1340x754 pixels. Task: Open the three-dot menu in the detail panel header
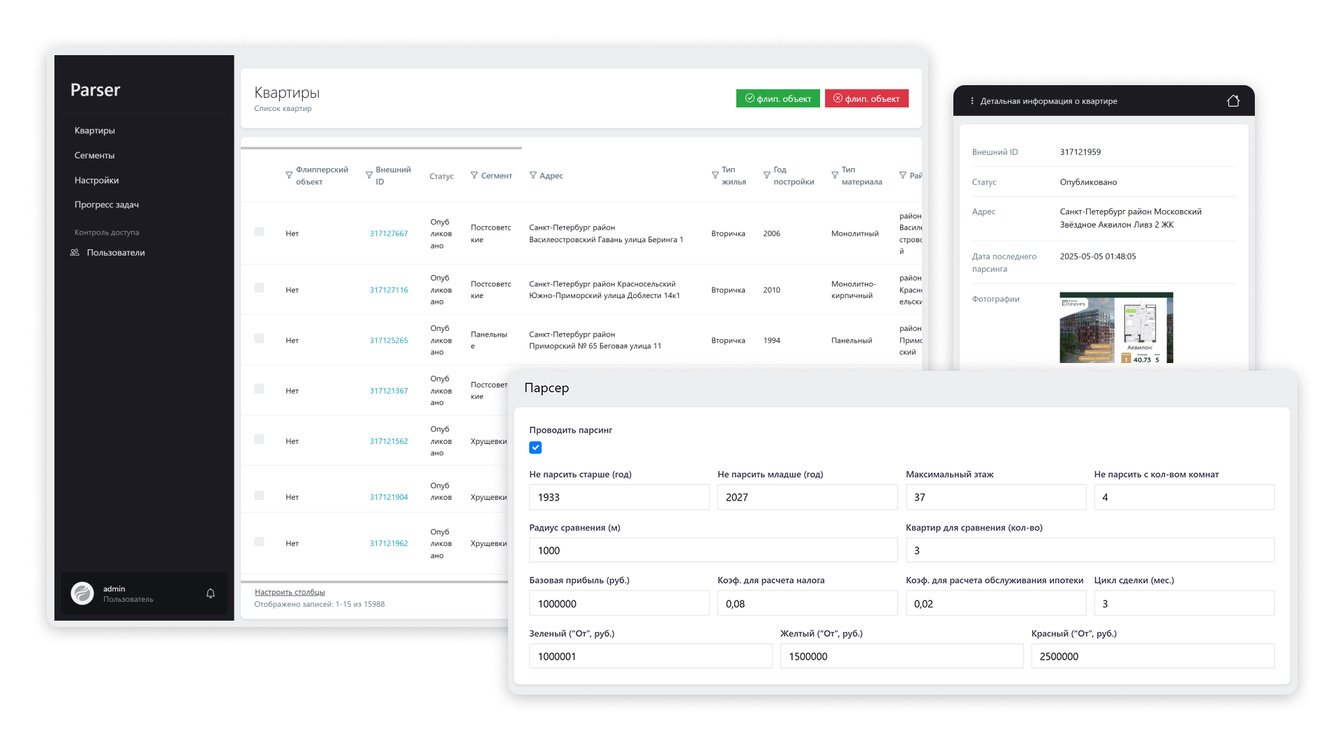[x=972, y=101]
